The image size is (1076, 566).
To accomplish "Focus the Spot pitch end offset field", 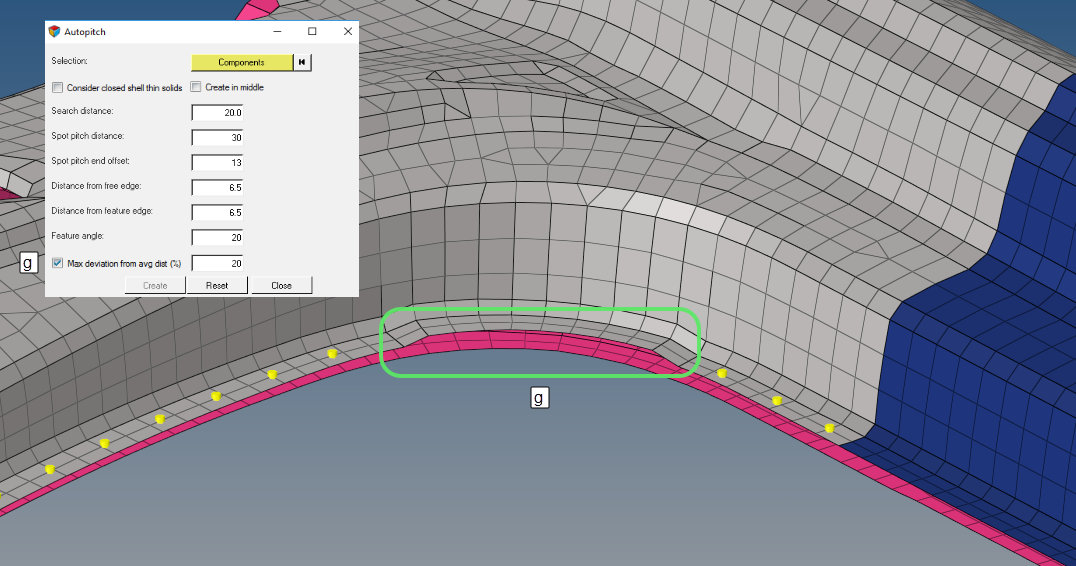I will [x=217, y=162].
